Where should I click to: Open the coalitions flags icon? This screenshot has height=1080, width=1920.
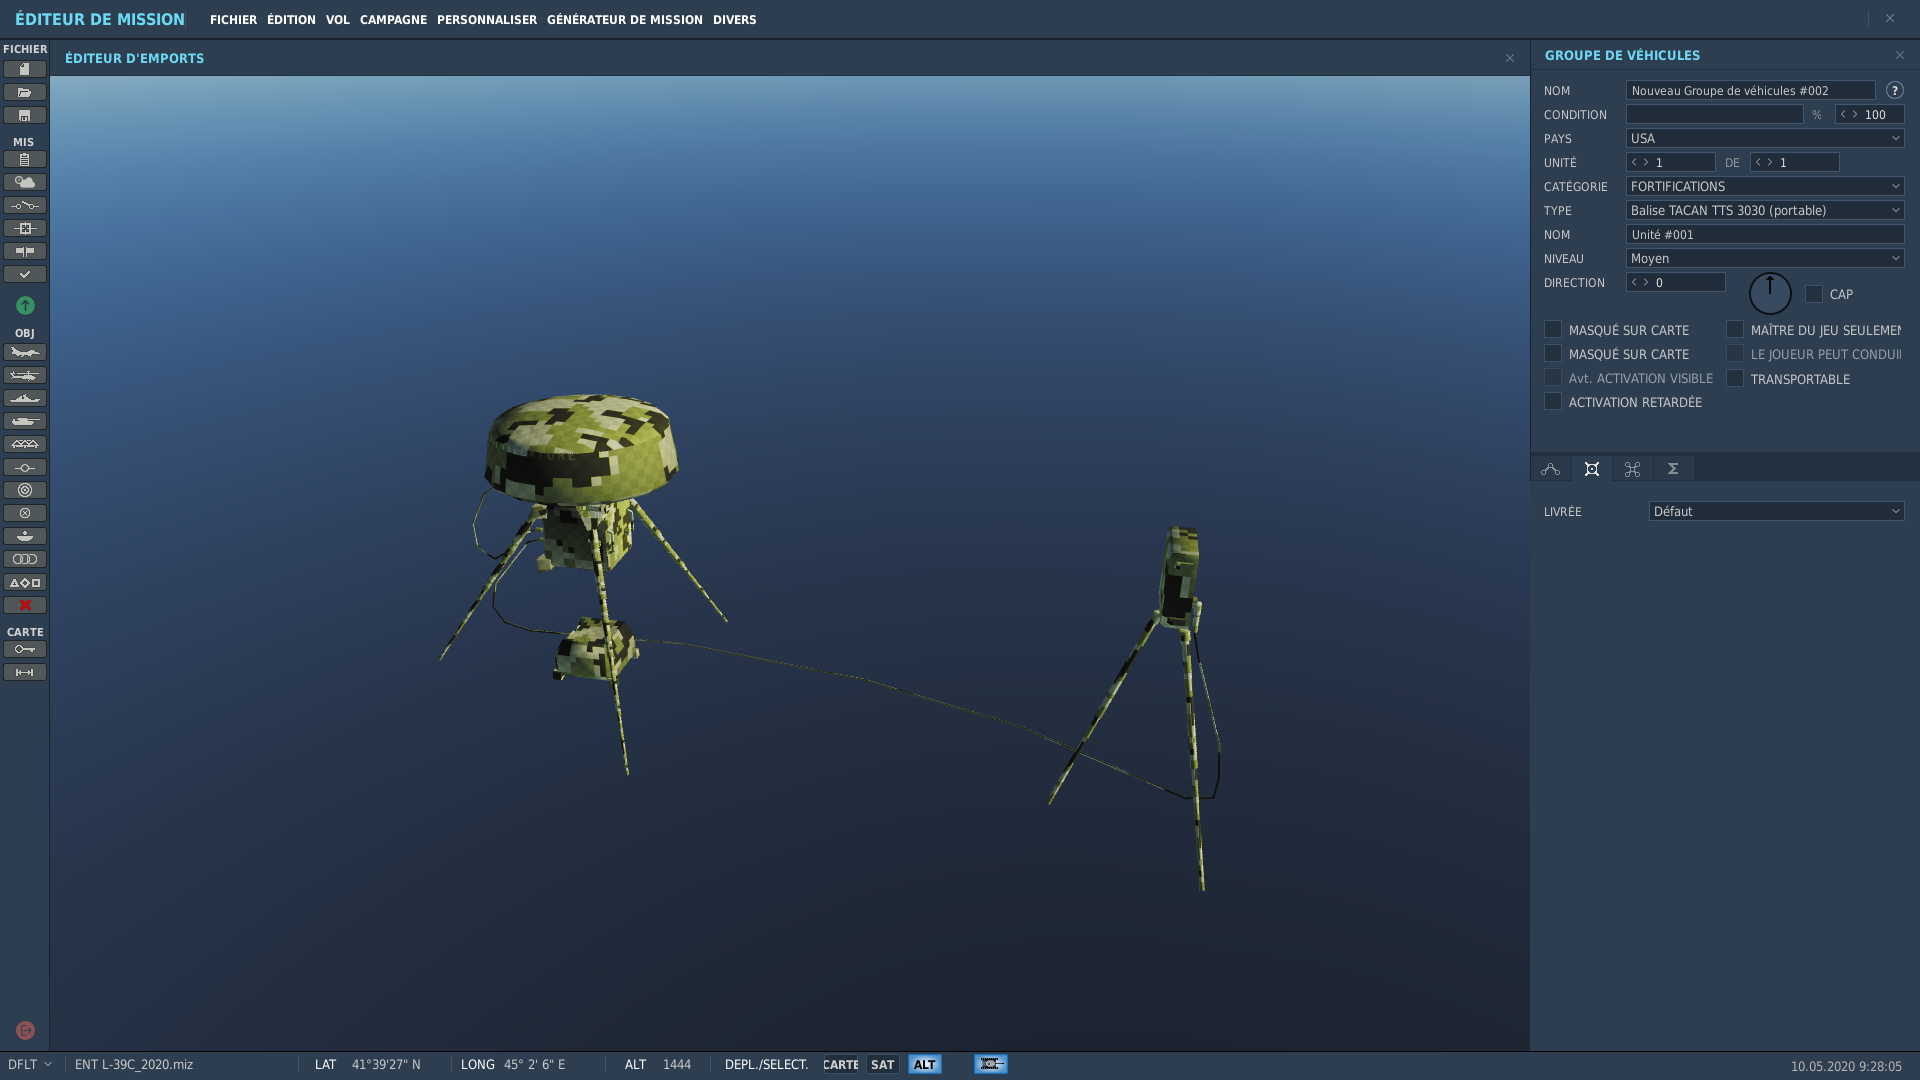point(25,251)
